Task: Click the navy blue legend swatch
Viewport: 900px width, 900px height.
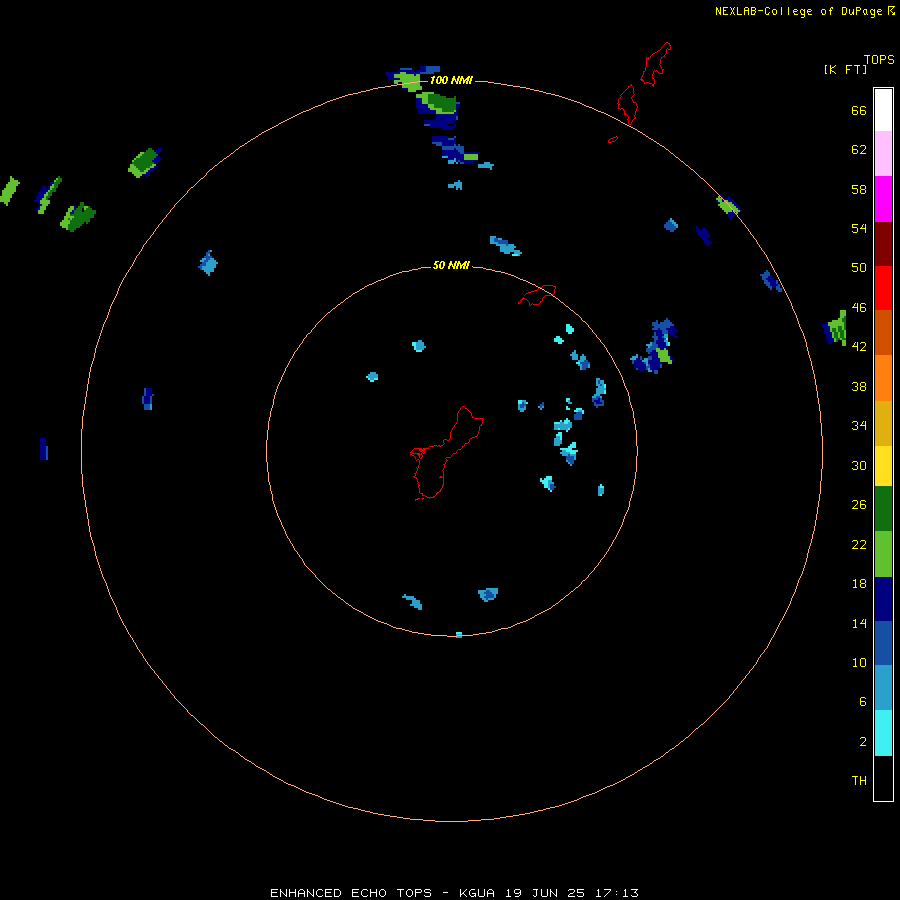Action: [x=883, y=599]
